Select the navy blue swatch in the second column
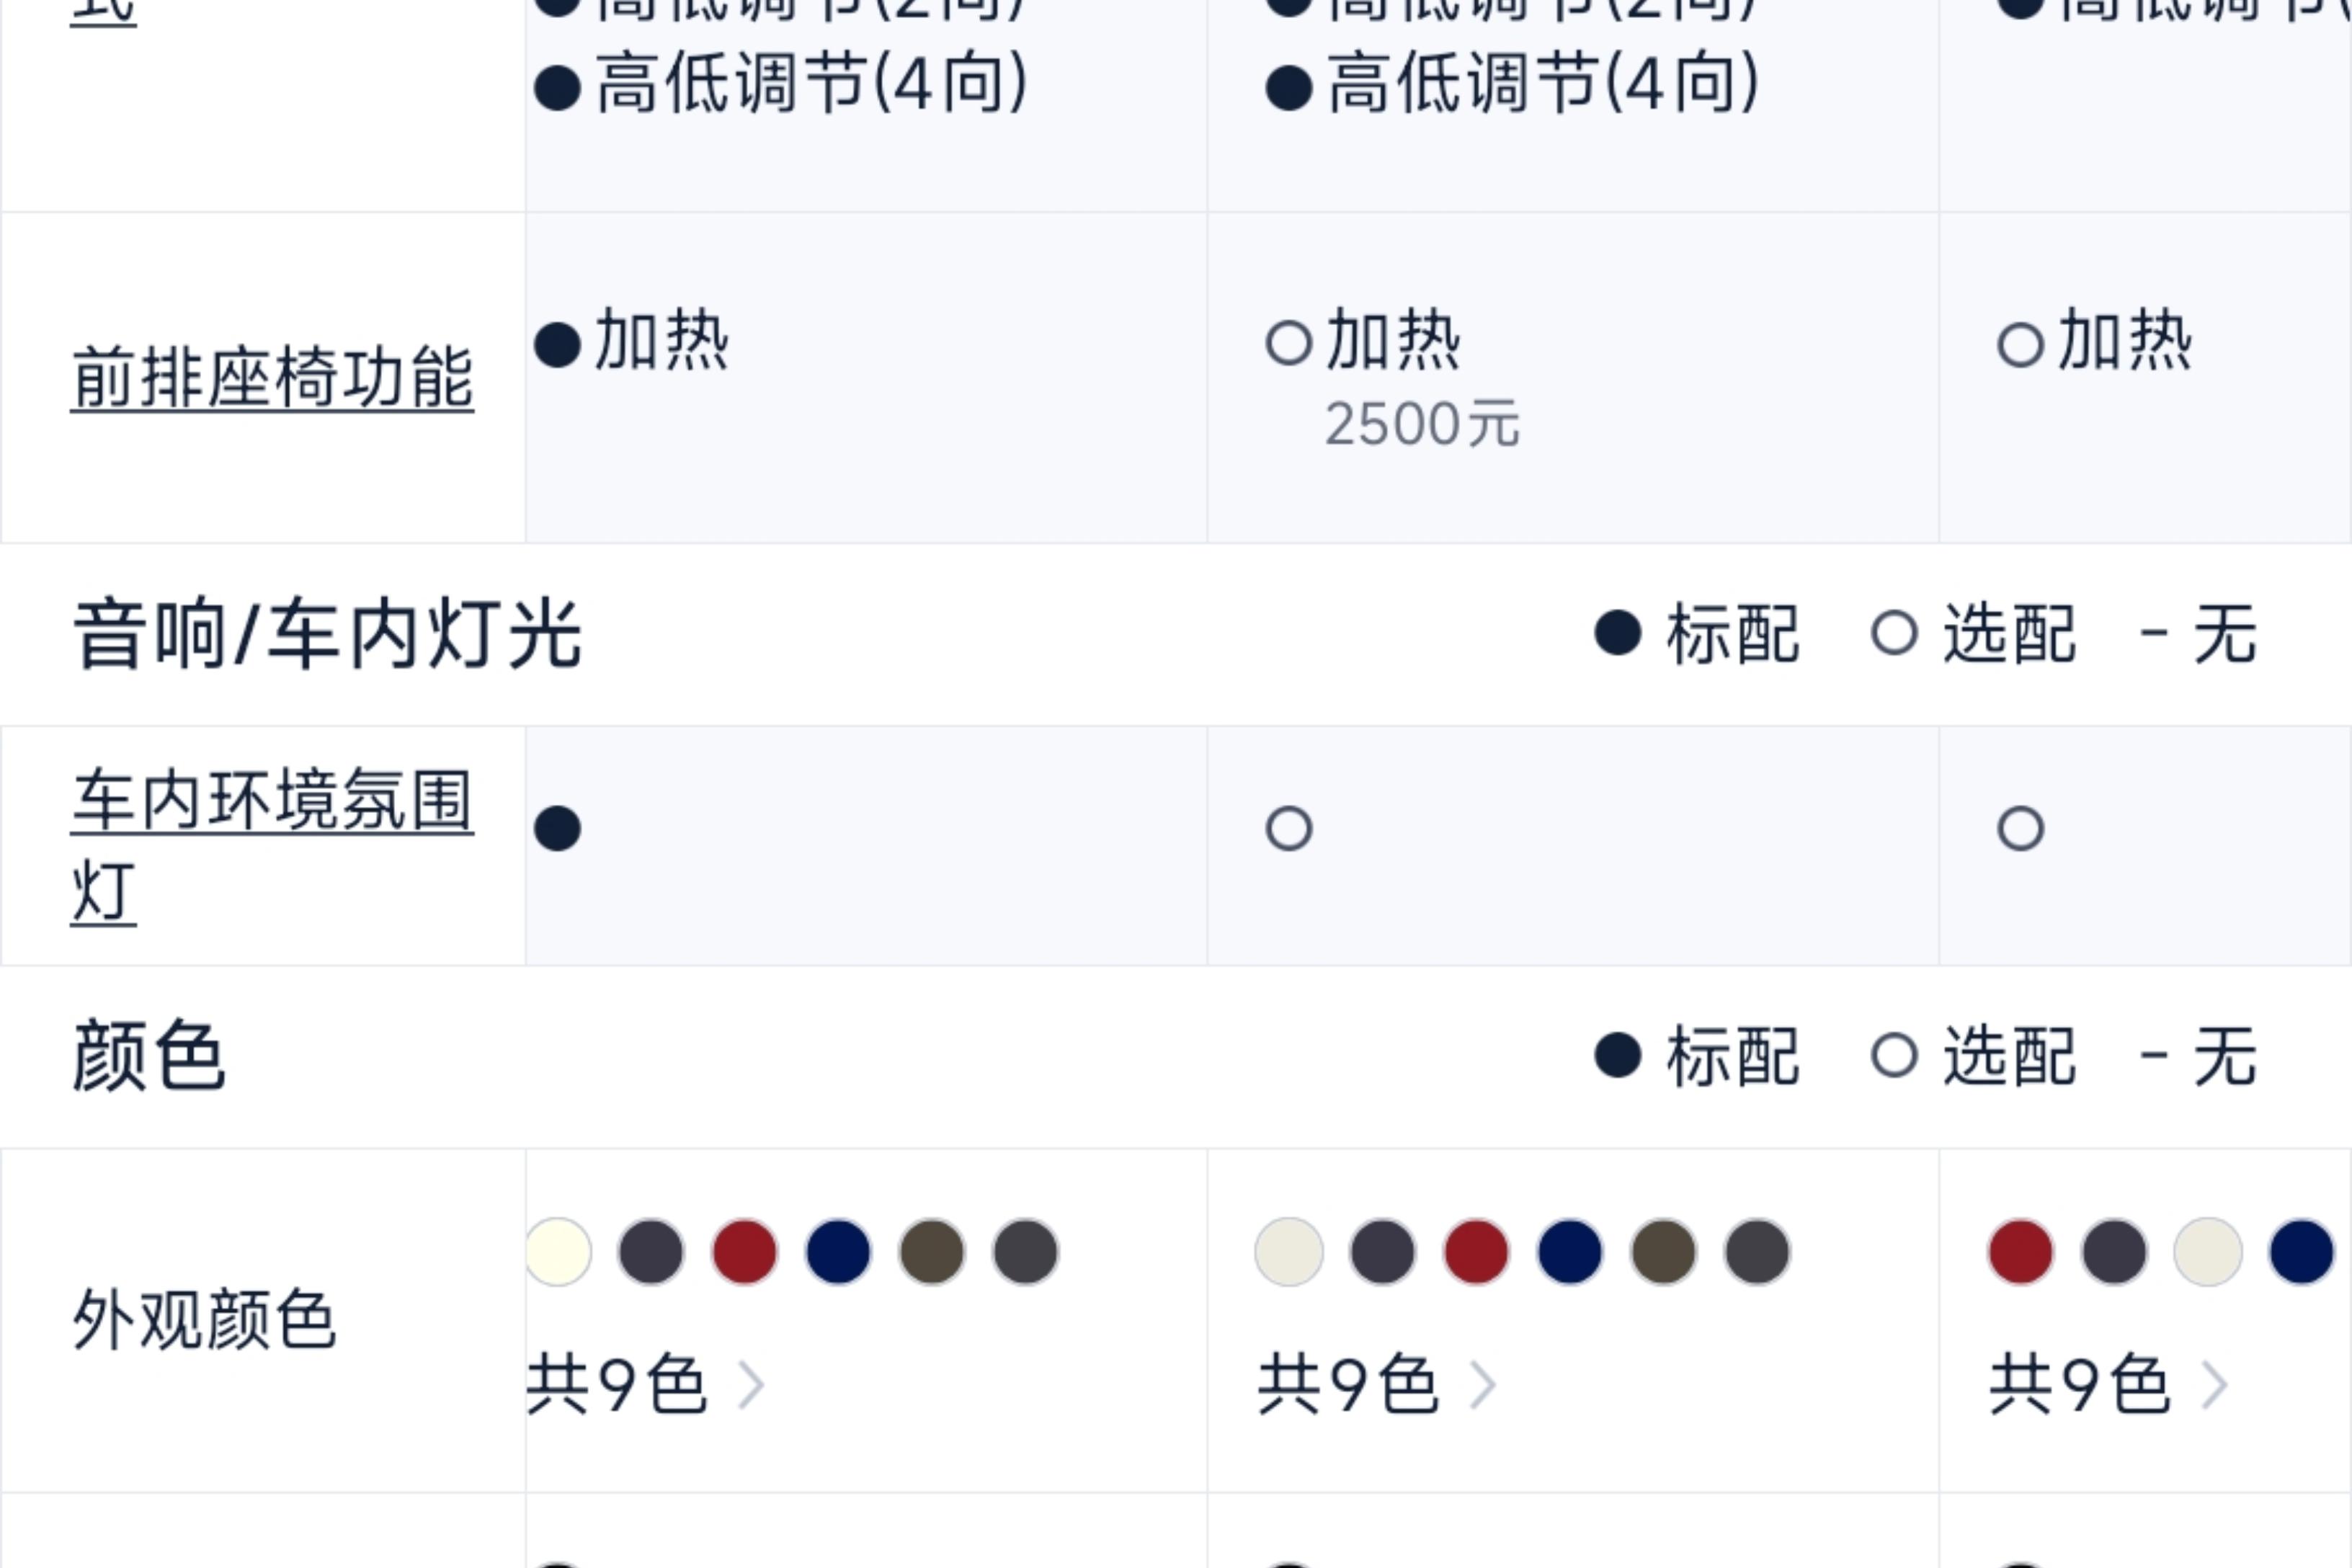2352x1568 pixels. tap(1570, 1252)
